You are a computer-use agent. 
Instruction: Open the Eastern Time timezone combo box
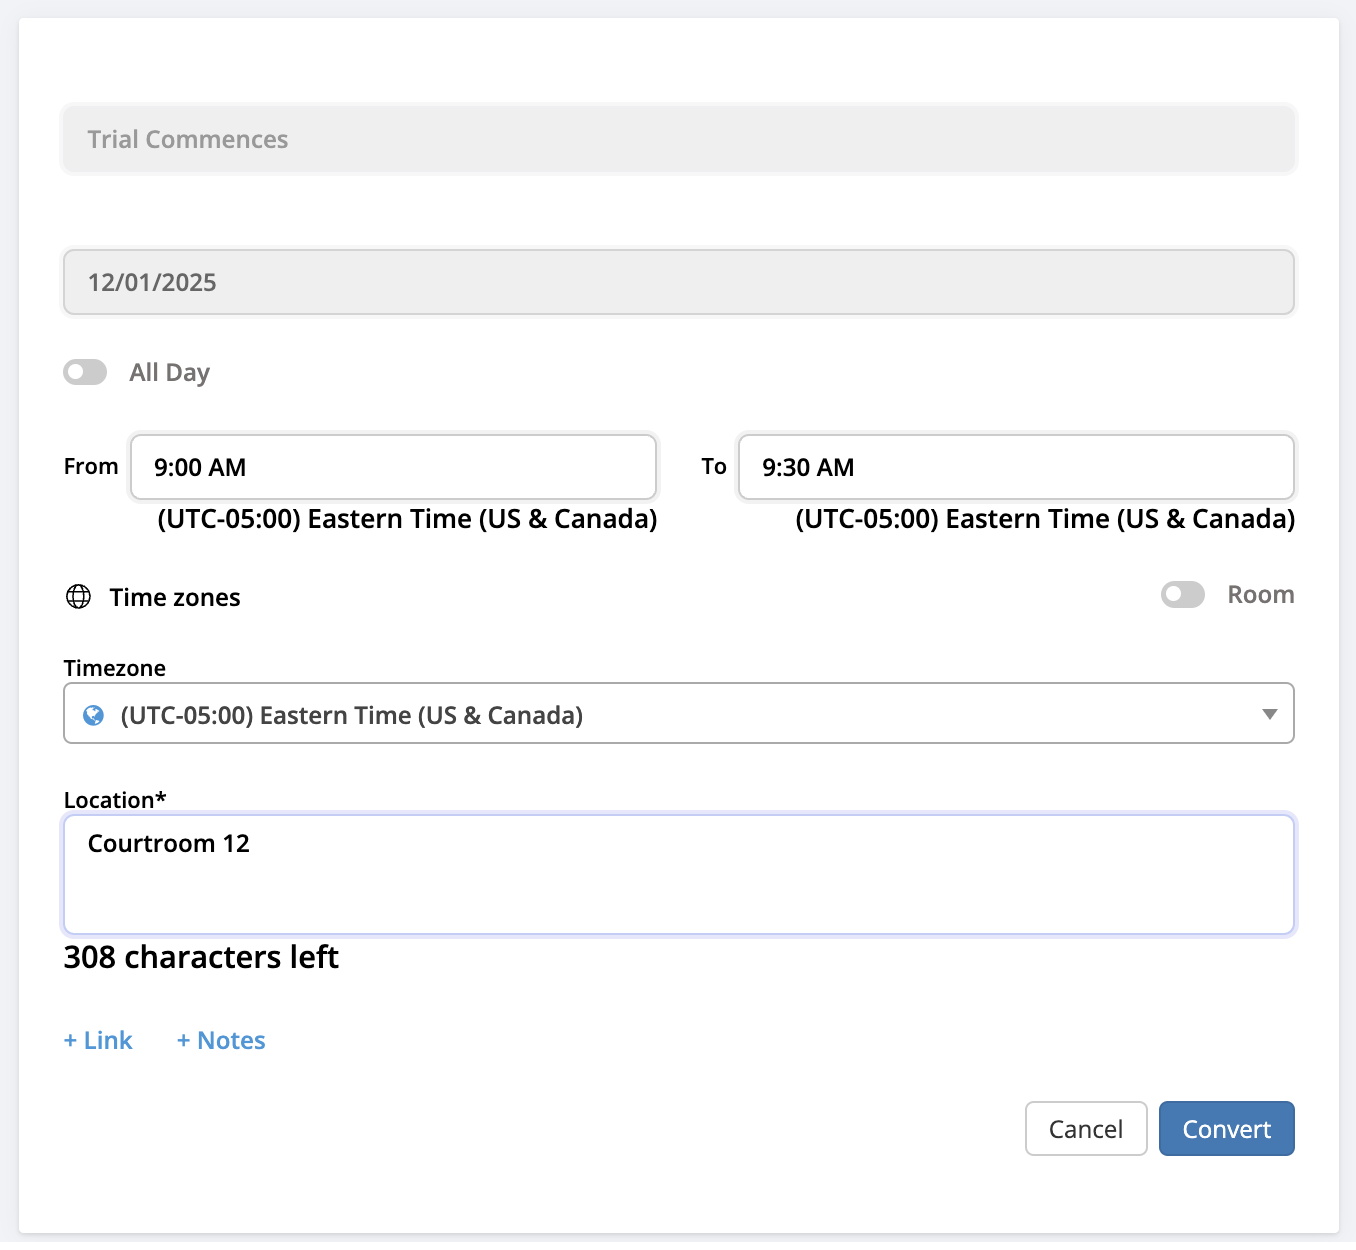click(678, 714)
